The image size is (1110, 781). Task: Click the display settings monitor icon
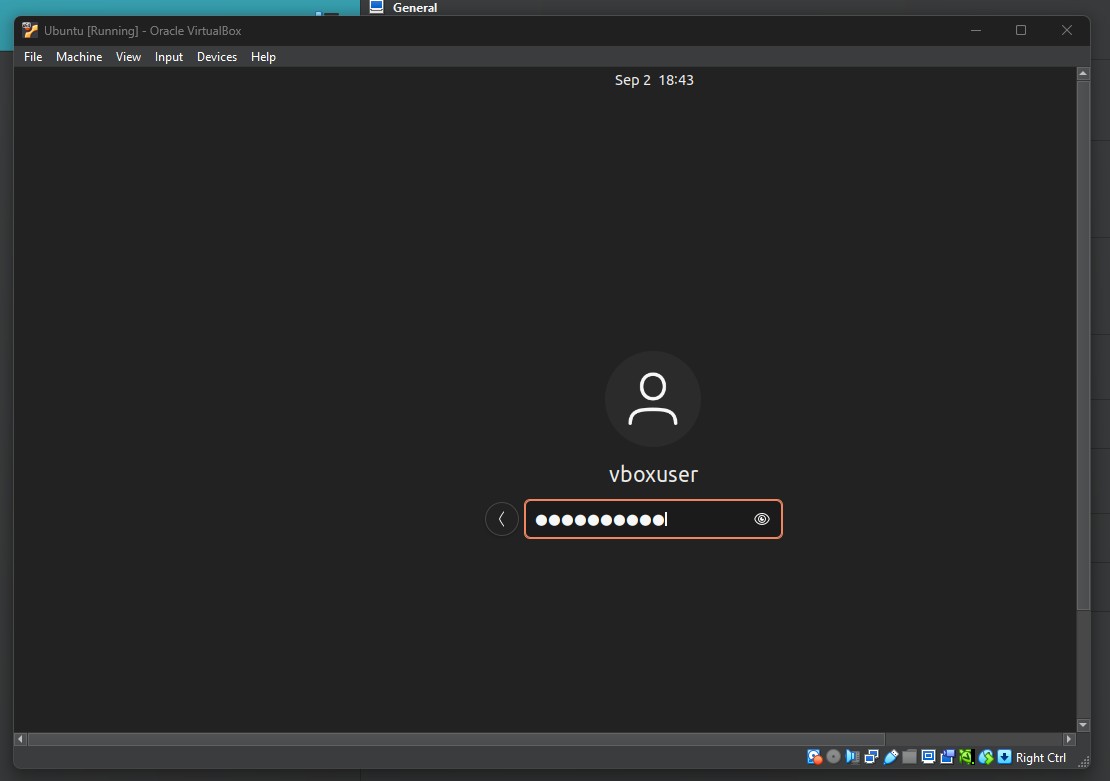(928, 757)
